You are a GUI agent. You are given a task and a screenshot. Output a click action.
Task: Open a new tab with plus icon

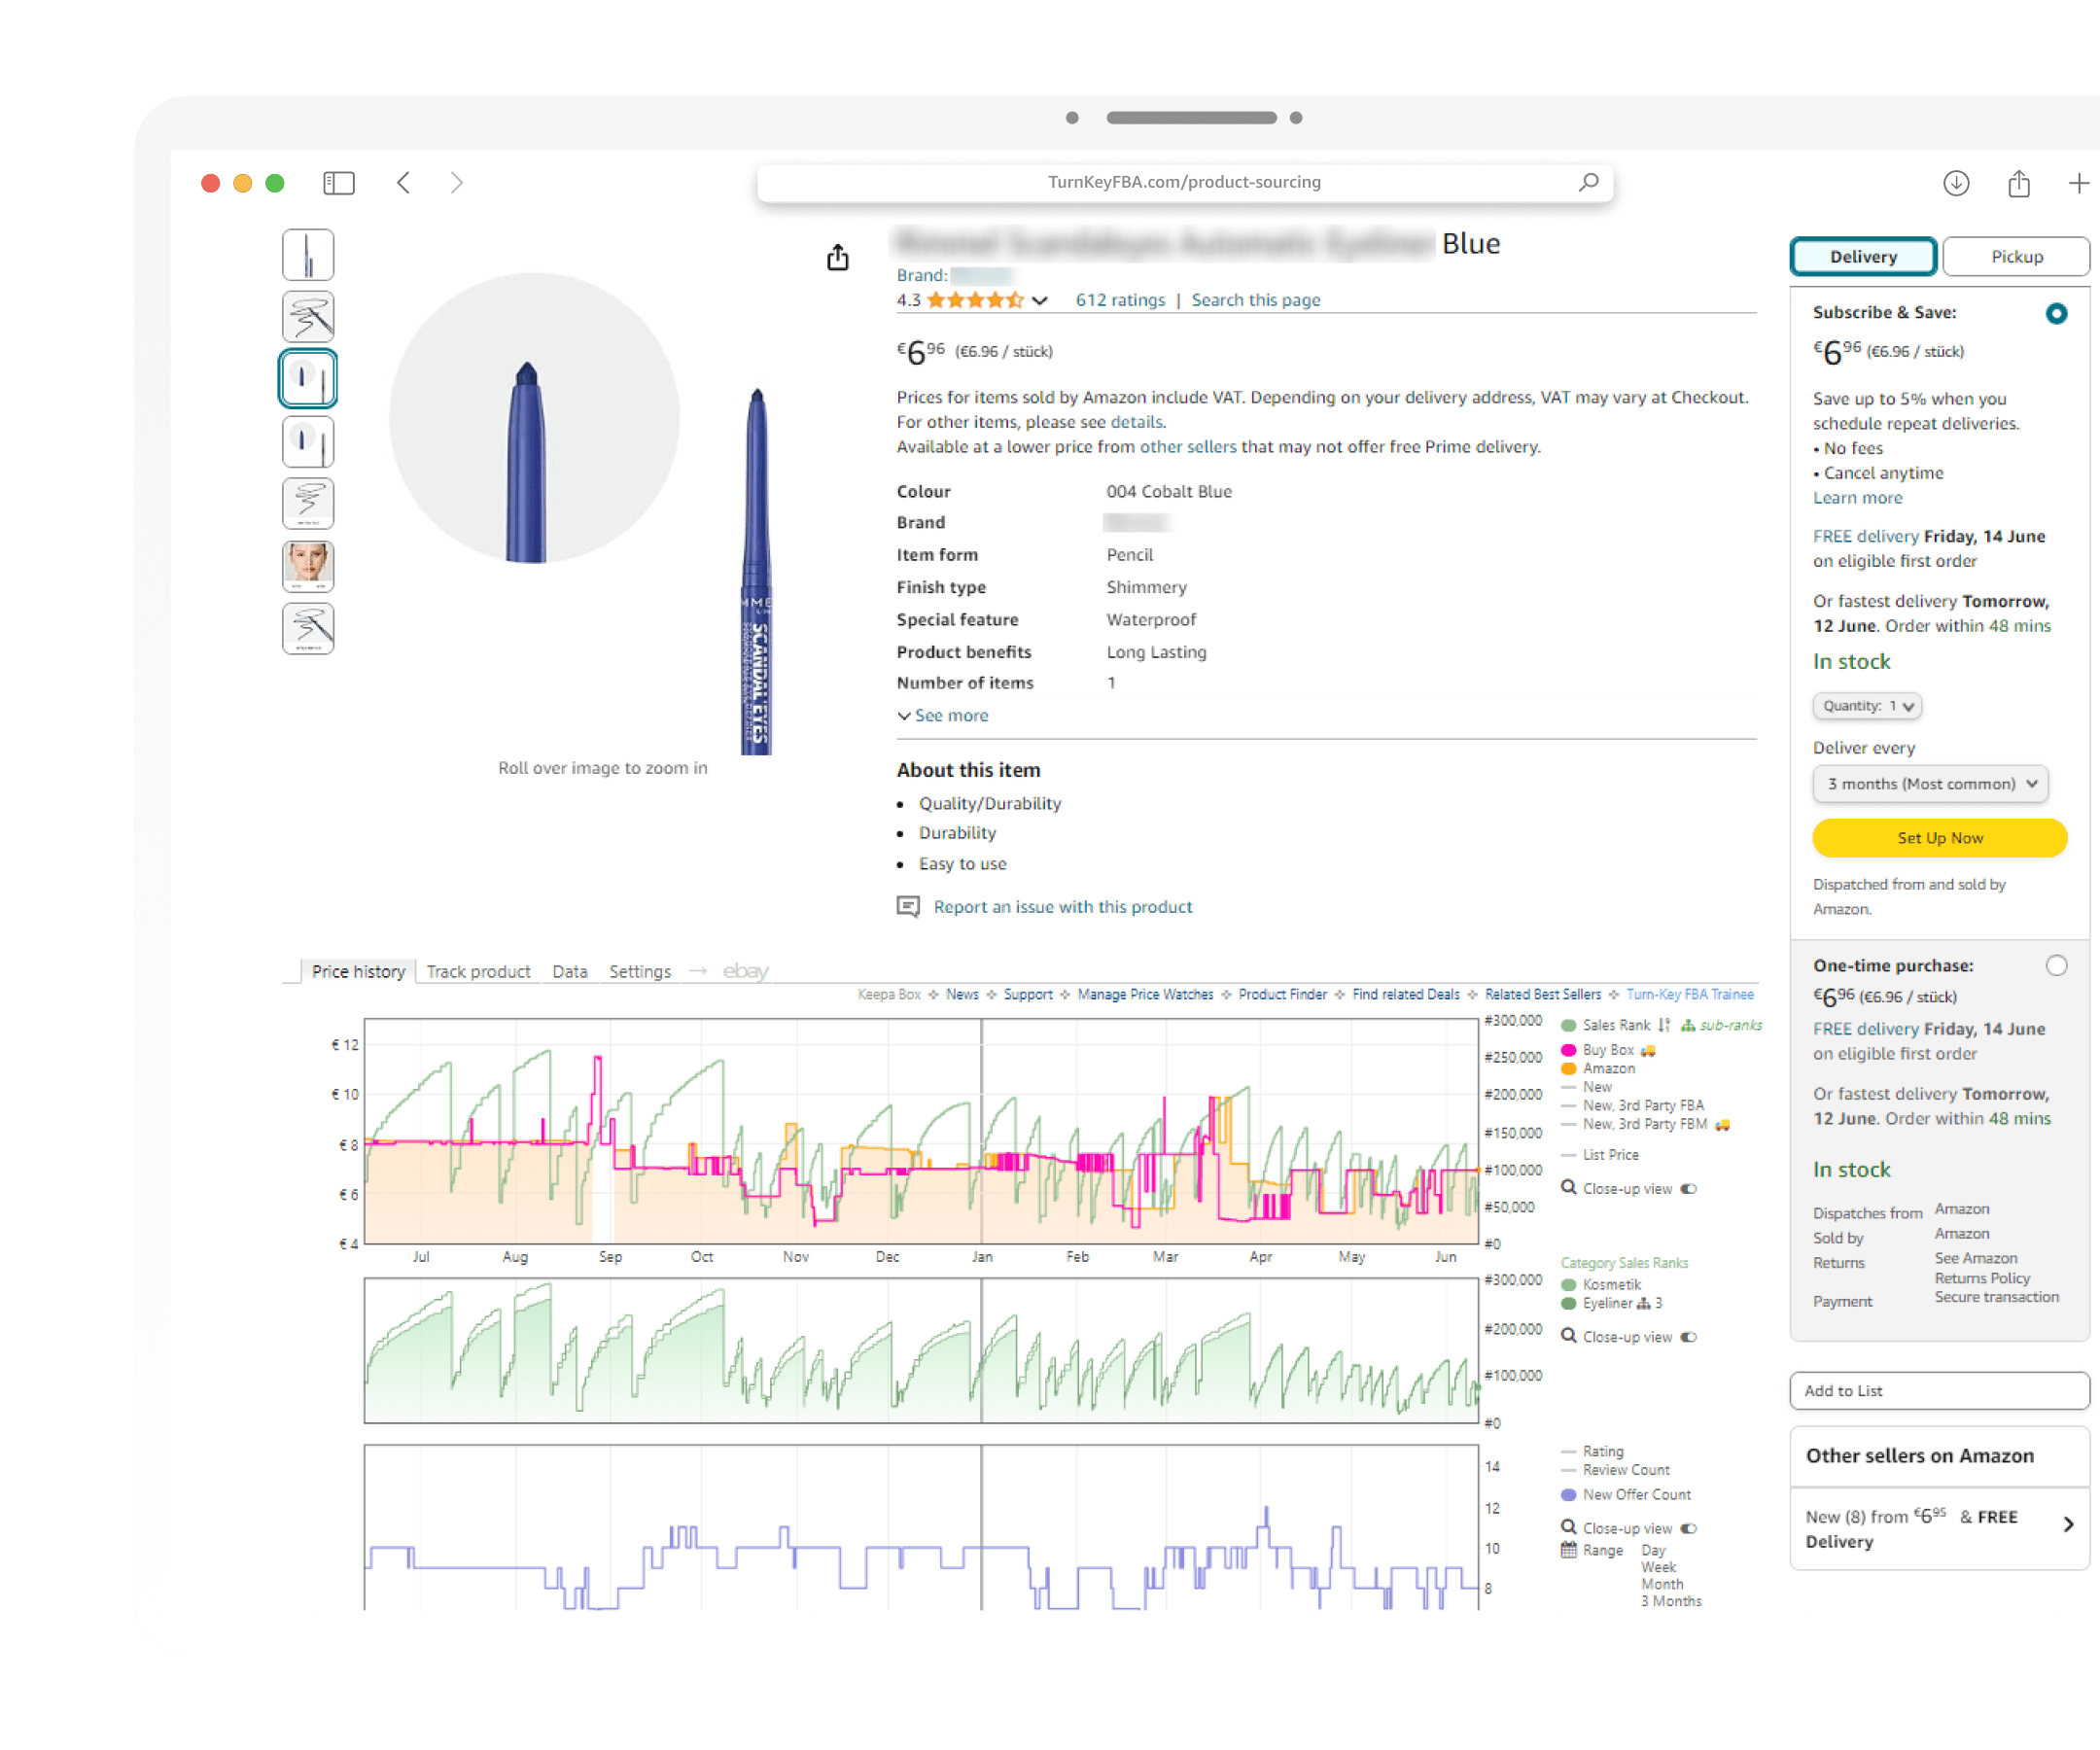(x=2078, y=183)
